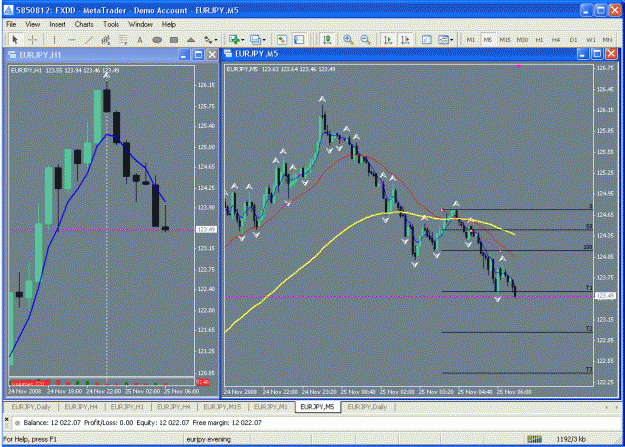
Task: Switch to the EURJPY,M15 chart tab
Action: click(x=222, y=407)
